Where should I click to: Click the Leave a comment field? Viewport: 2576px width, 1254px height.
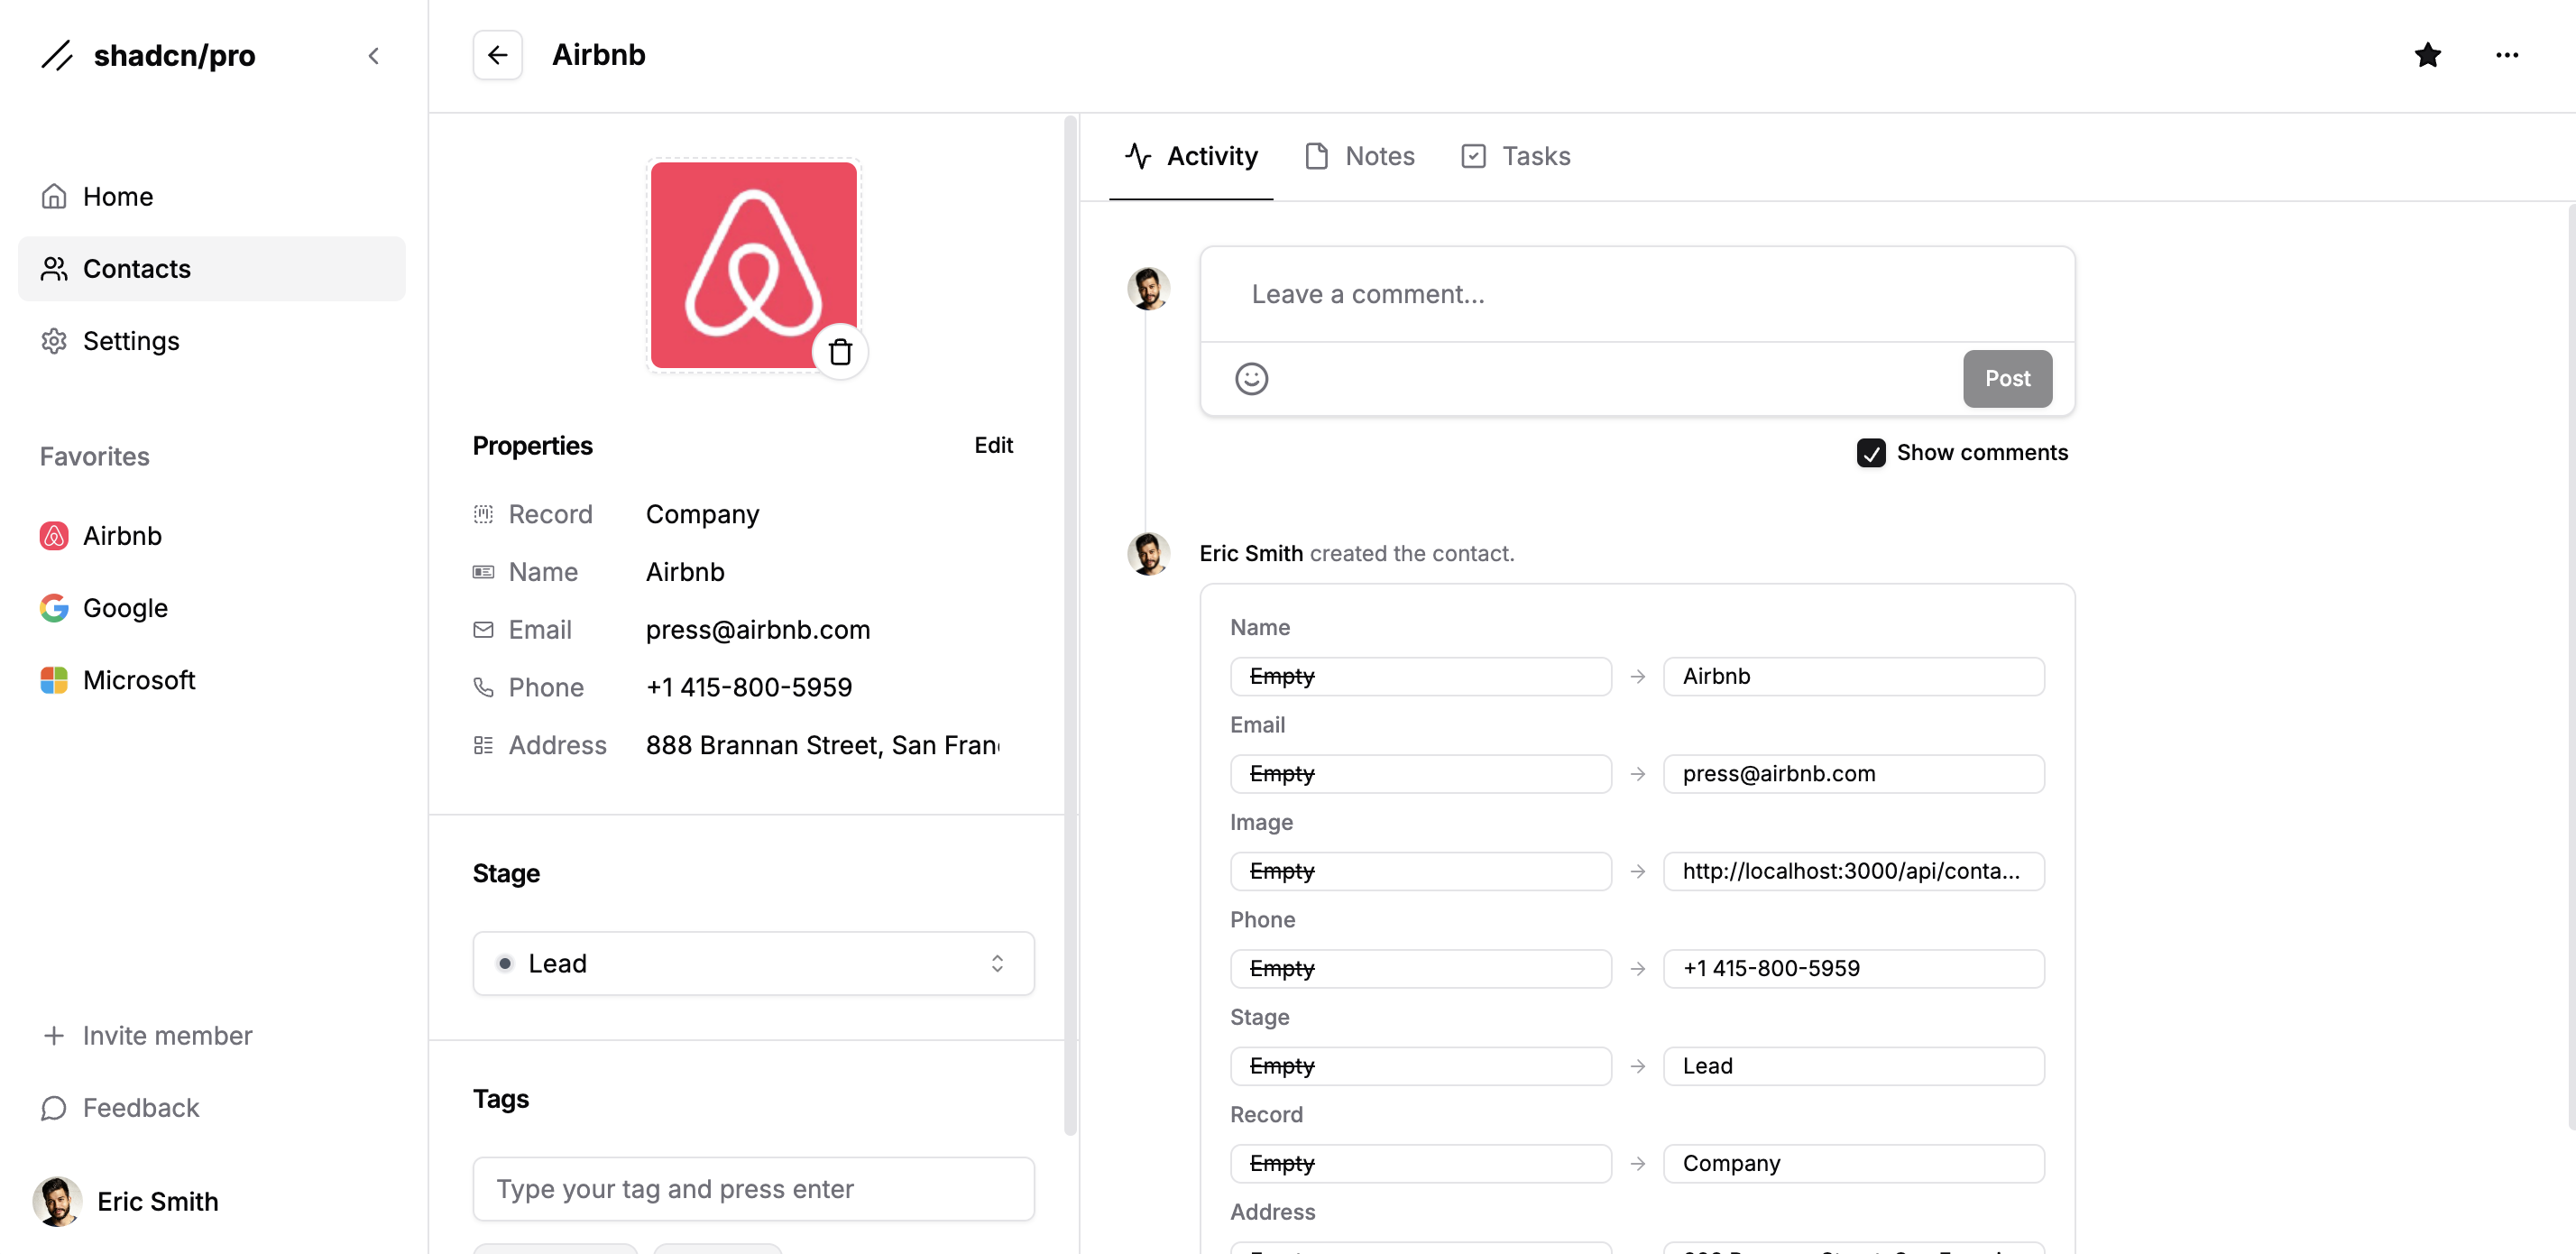pos(1637,294)
